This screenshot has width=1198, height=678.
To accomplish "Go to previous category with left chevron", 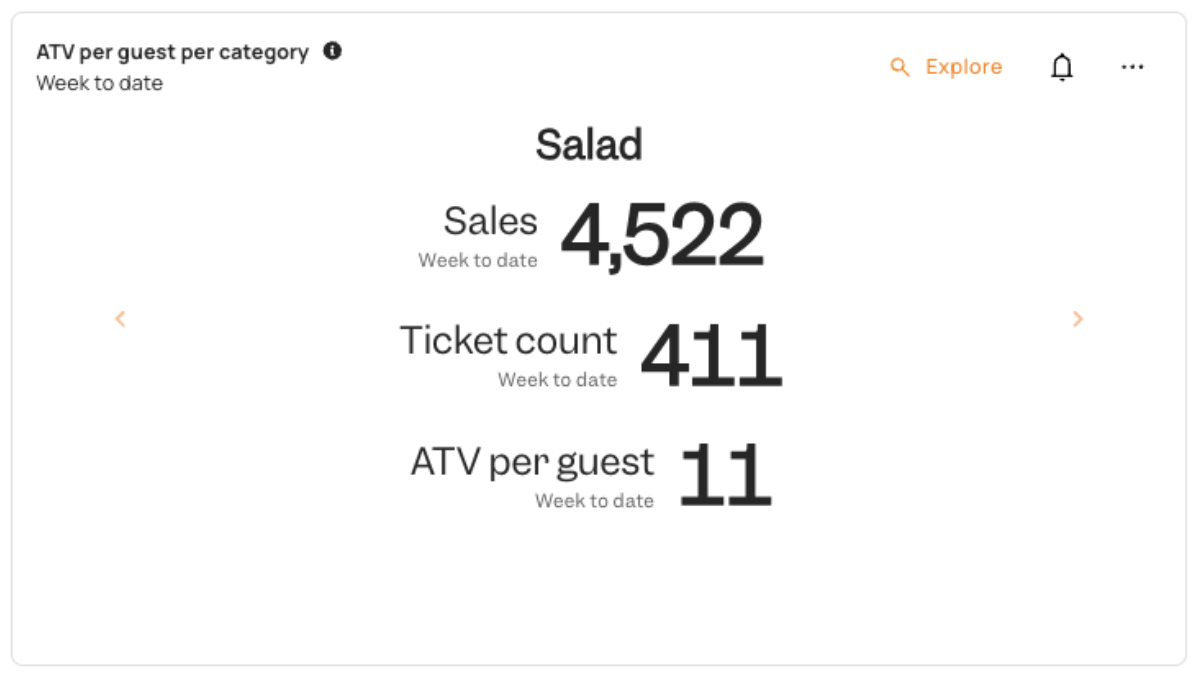I will (120, 319).
